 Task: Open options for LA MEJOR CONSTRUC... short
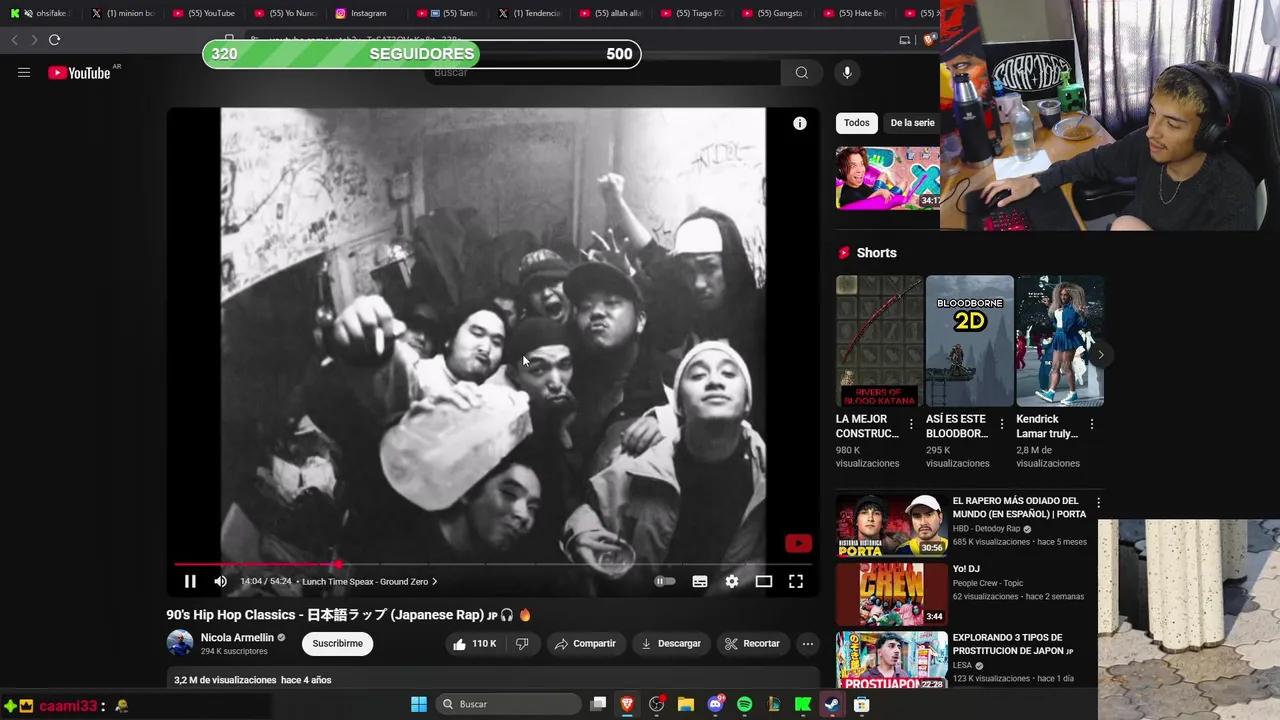coord(911,424)
